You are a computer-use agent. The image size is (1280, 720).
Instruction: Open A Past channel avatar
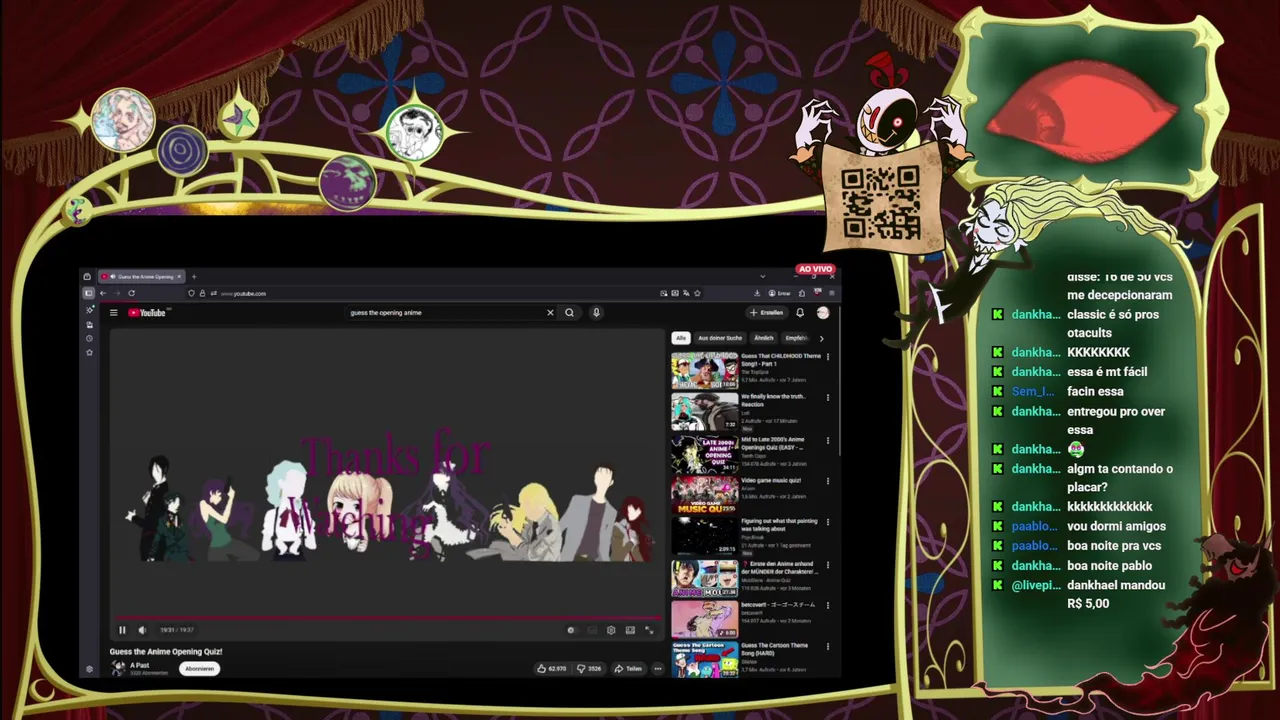click(x=118, y=668)
